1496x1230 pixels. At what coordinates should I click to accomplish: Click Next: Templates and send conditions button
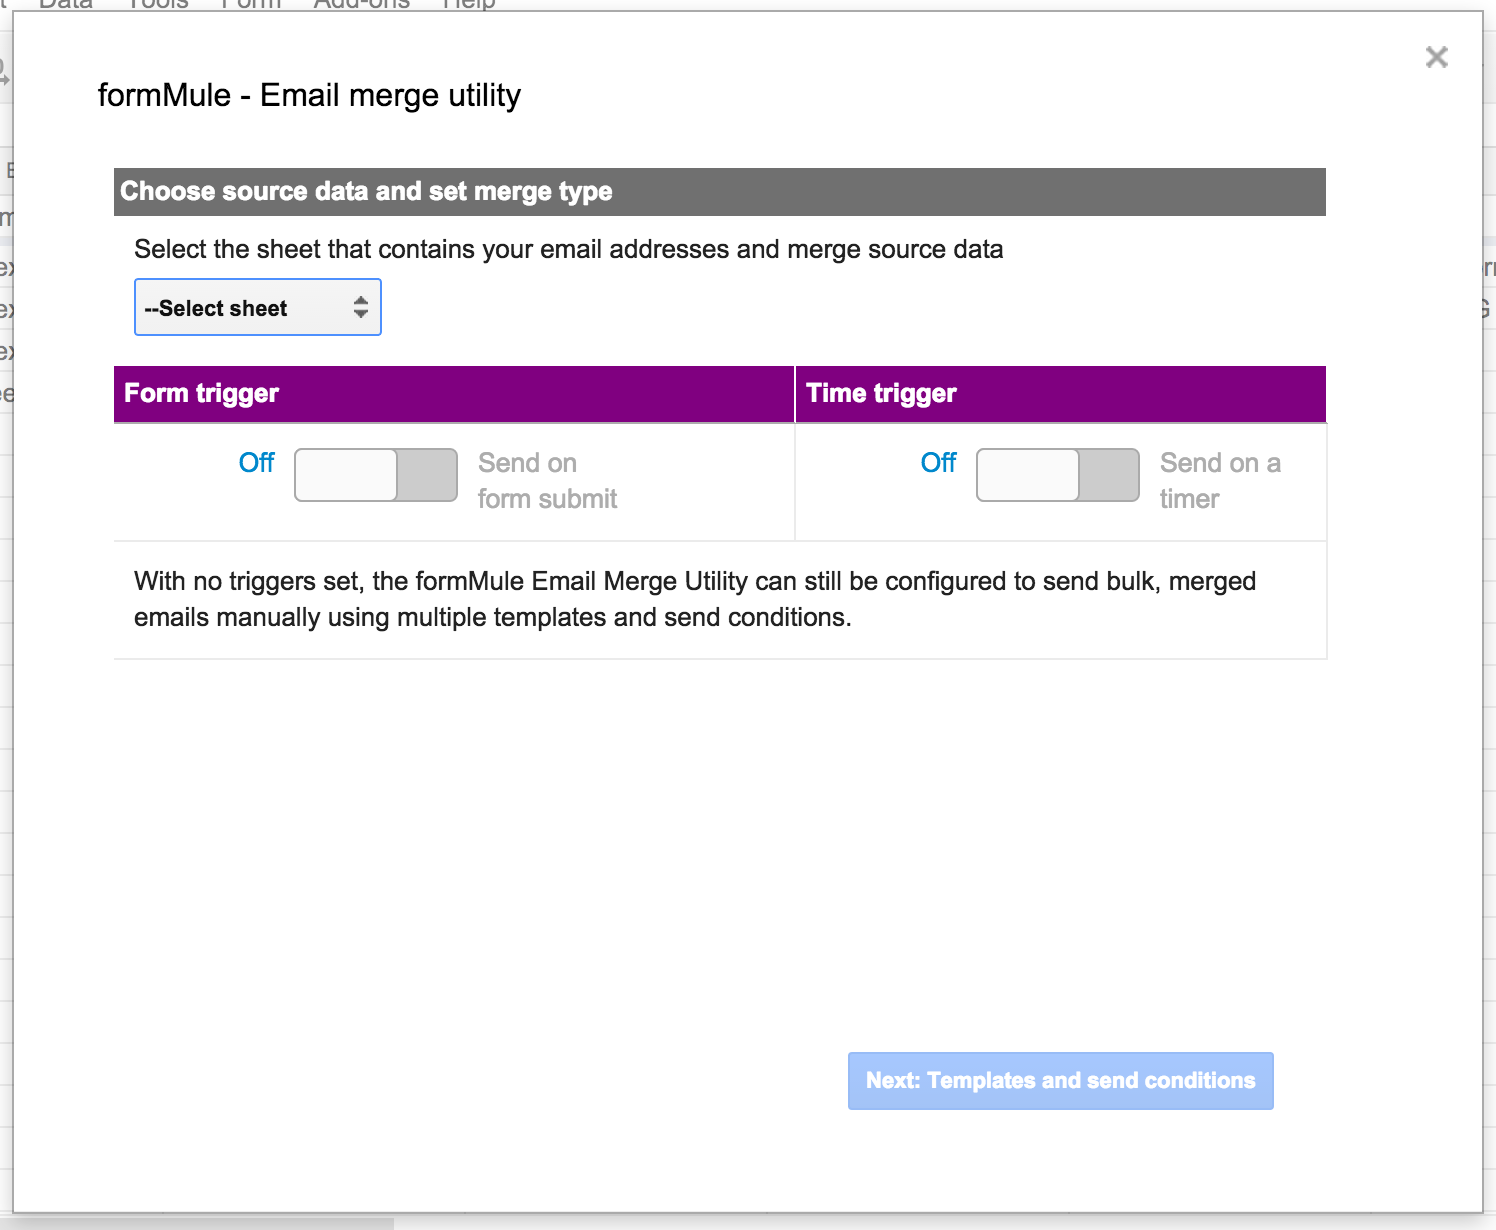(x=1061, y=1081)
